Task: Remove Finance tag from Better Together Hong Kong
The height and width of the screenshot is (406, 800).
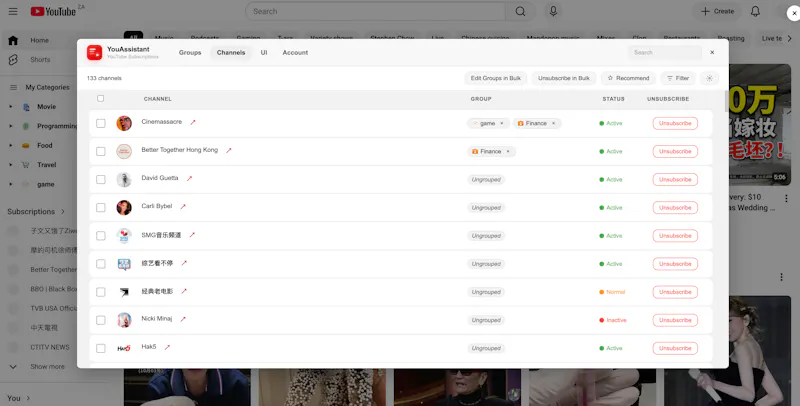Action: click(x=508, y=151)
